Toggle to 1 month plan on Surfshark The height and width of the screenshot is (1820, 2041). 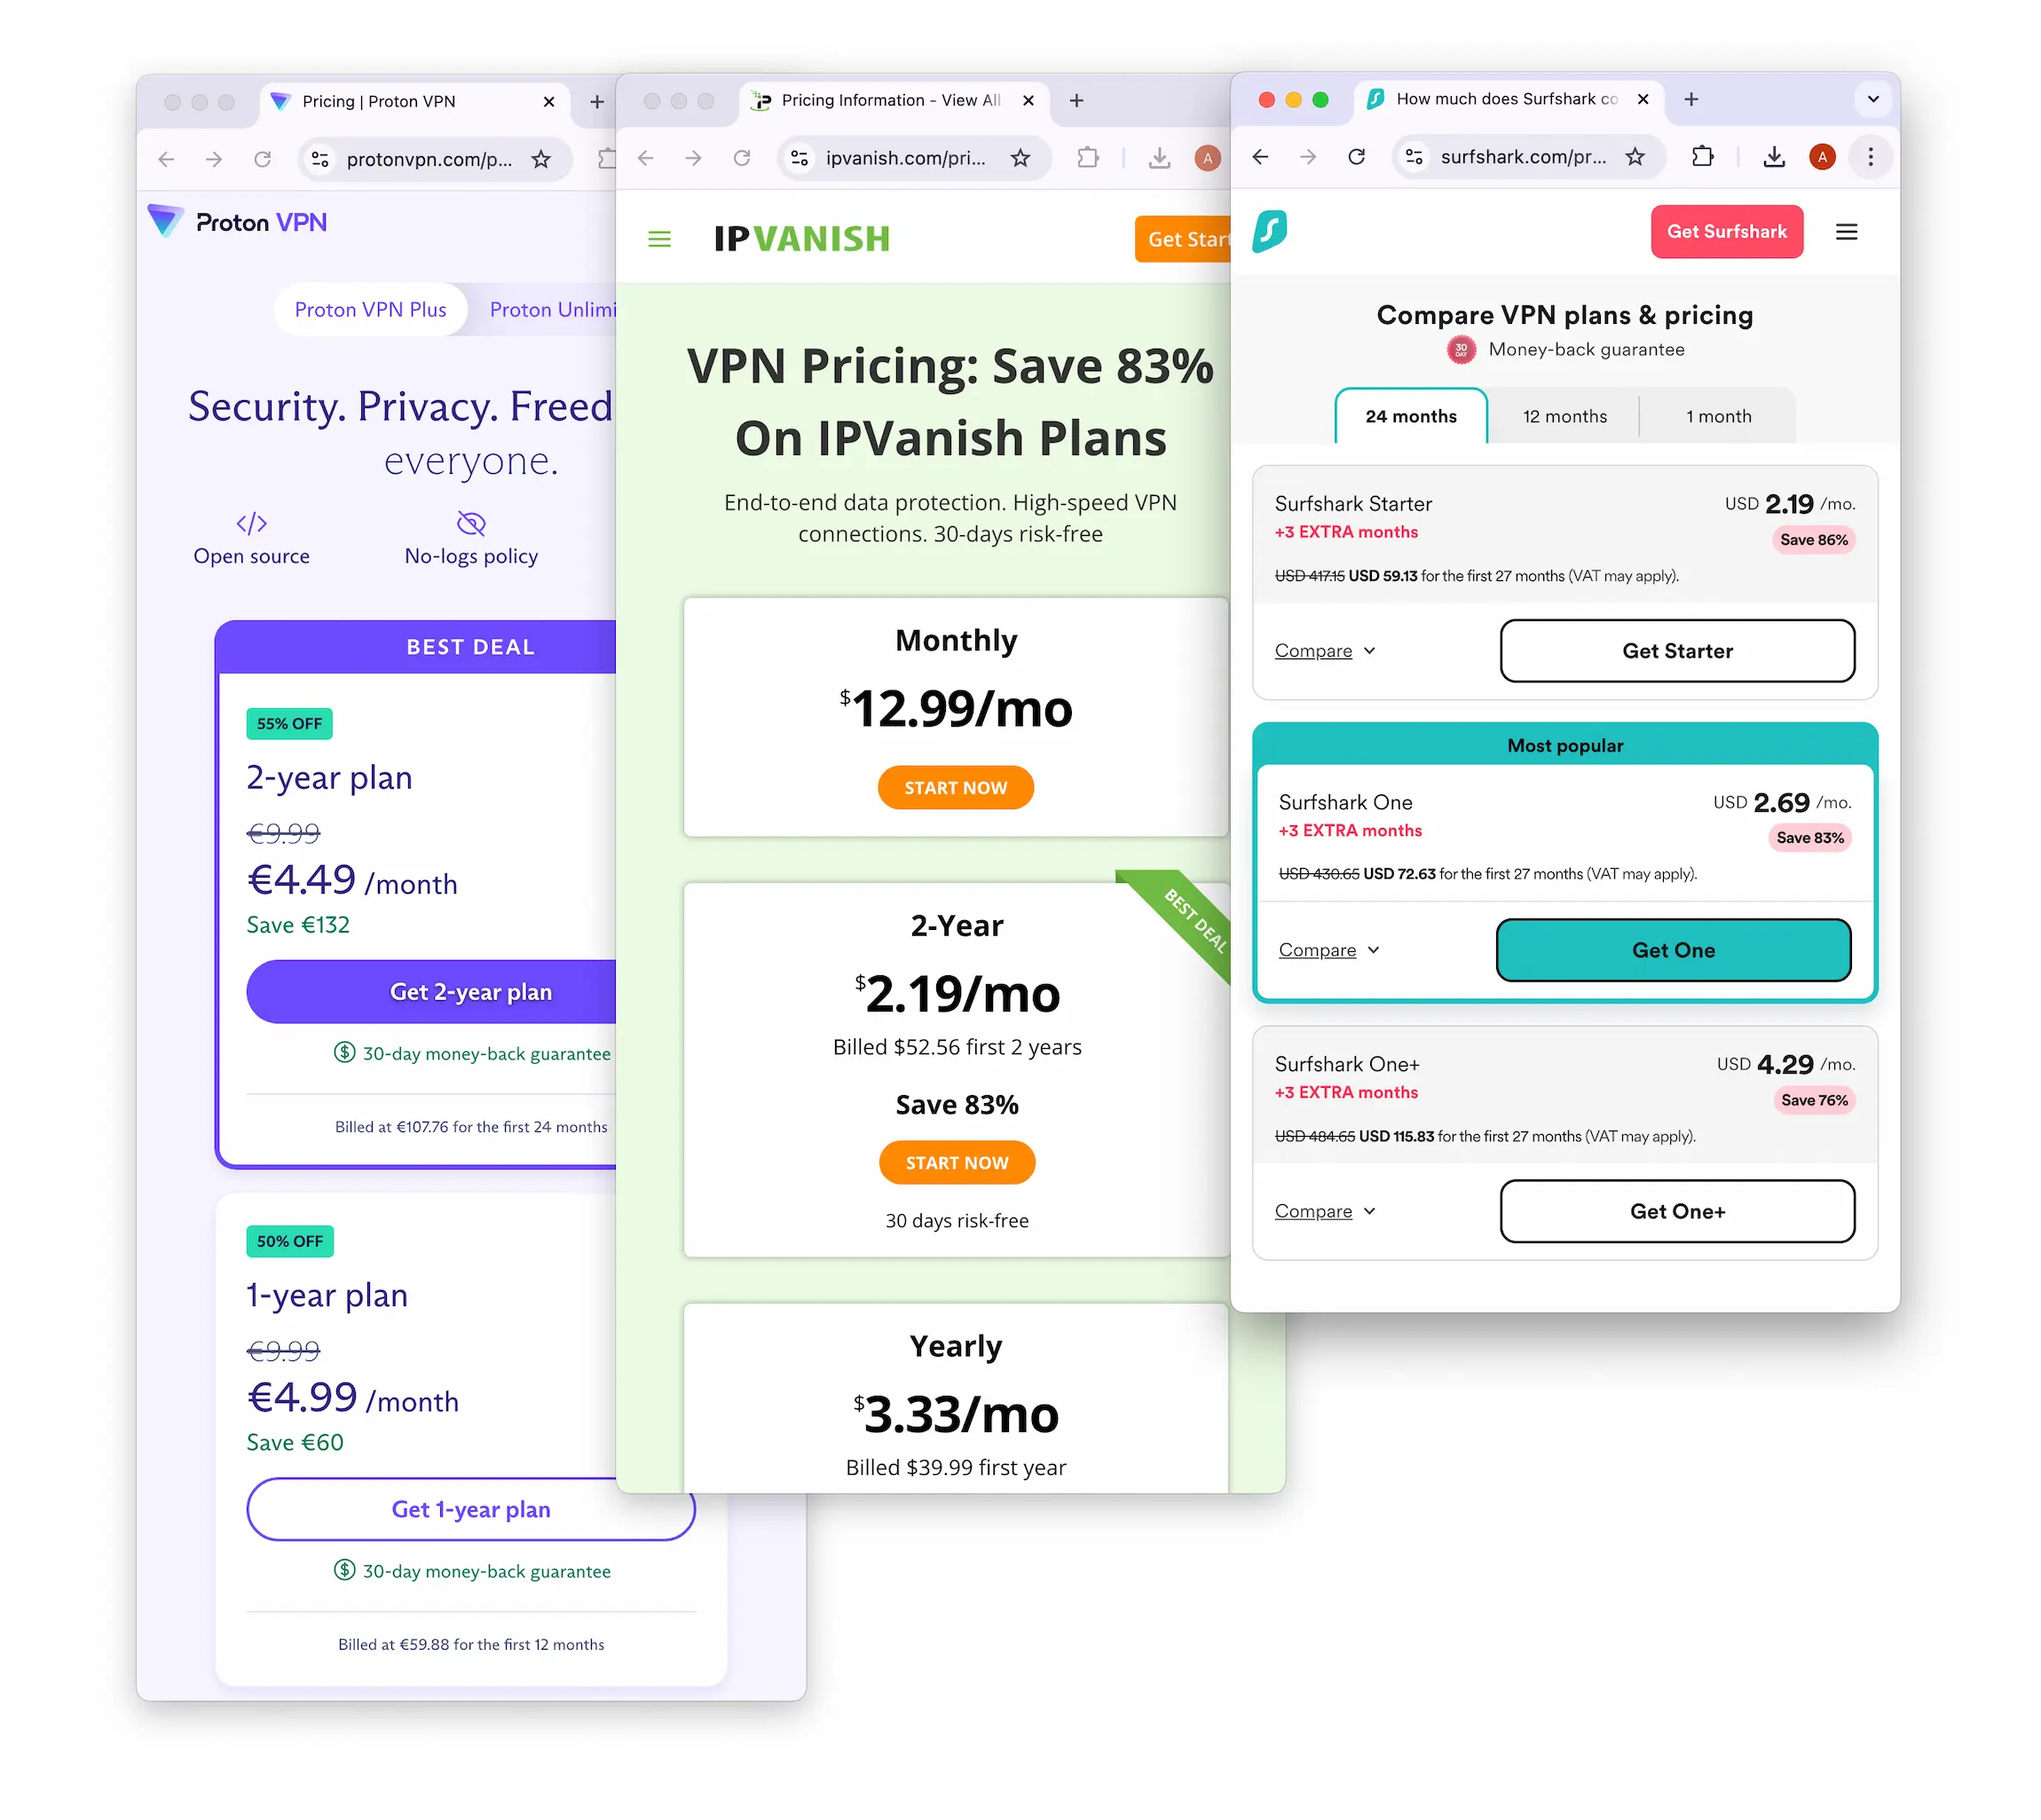[1718, 416]
